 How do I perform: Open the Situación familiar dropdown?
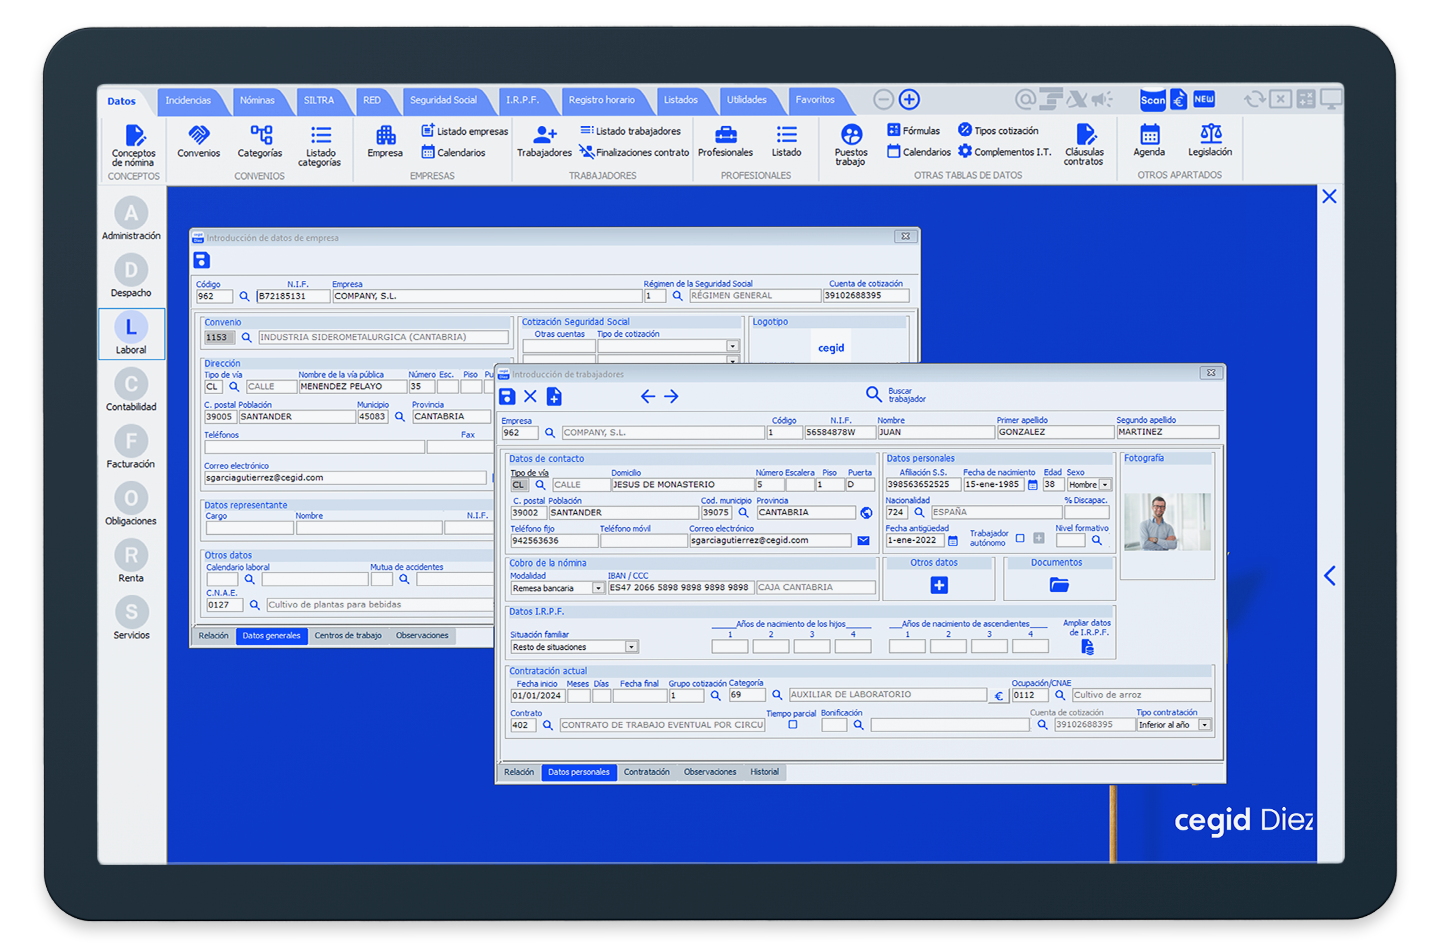631,647
